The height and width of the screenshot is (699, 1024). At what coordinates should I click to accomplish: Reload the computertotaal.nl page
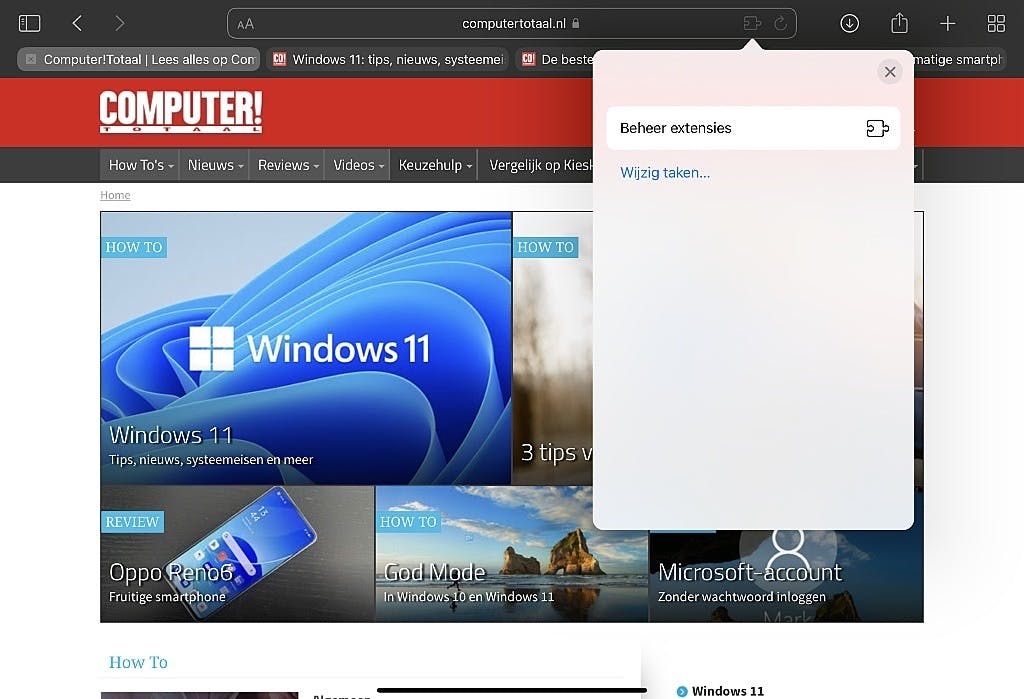tap(780, 24)
